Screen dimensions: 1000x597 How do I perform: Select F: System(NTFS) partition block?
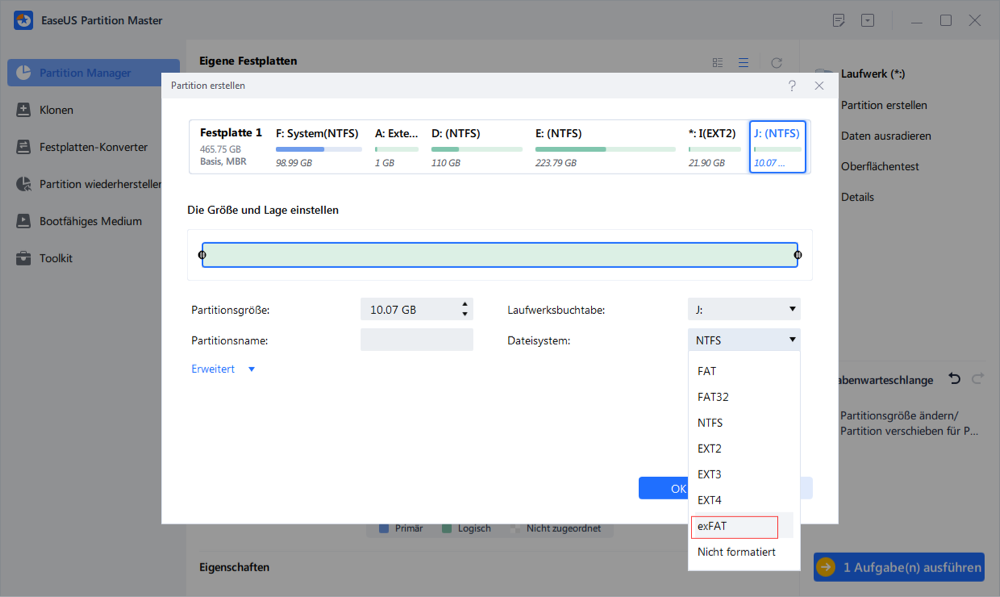[x=318, y=147]
